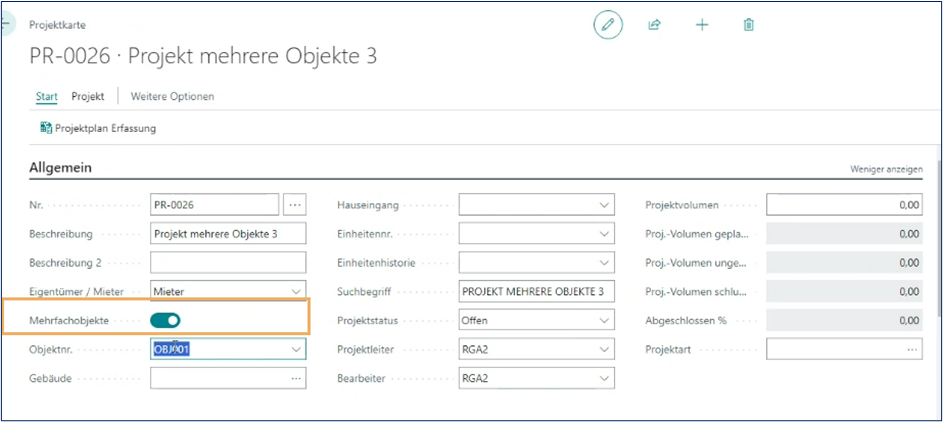This screenshot has height=422, width=943.
Task: Click the edit pencil icon
Action: [608, 25]
